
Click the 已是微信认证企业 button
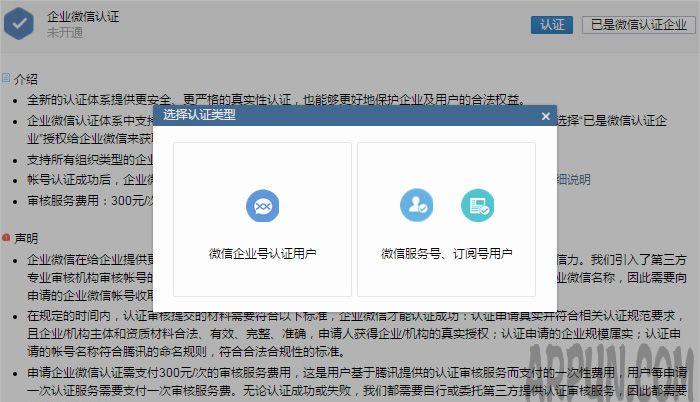[638, 25]
